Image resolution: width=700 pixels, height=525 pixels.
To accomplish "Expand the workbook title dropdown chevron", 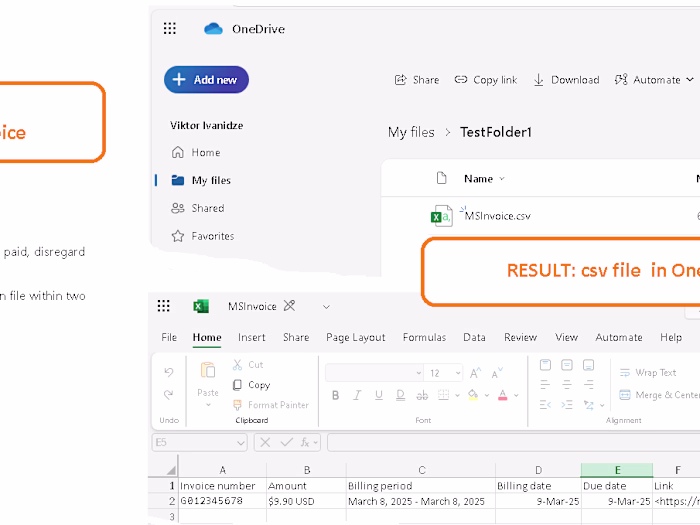I will pos(326,307).
